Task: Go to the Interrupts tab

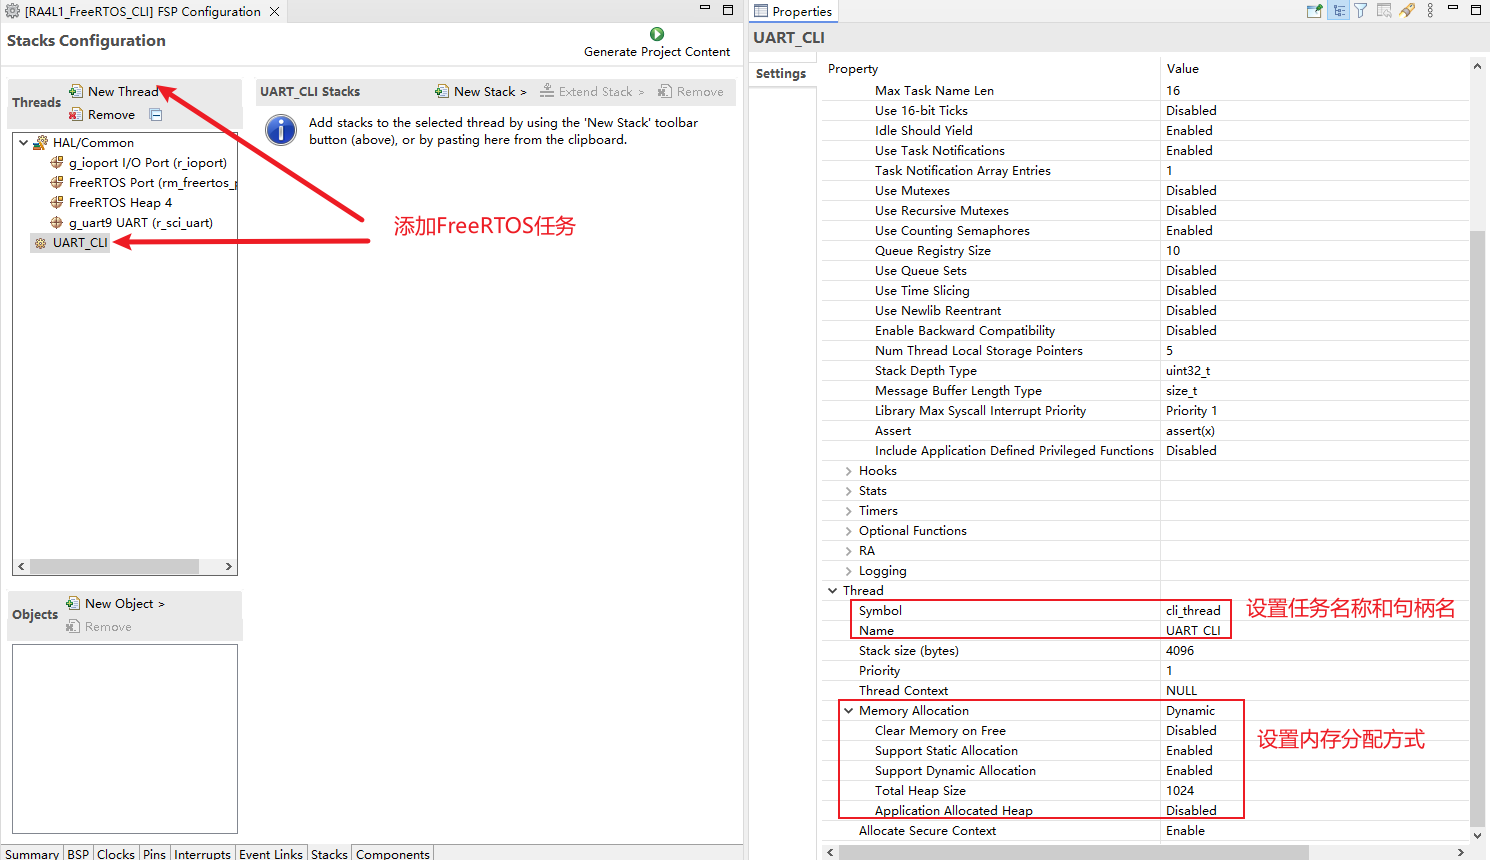Action: click(x=202, y=853)
